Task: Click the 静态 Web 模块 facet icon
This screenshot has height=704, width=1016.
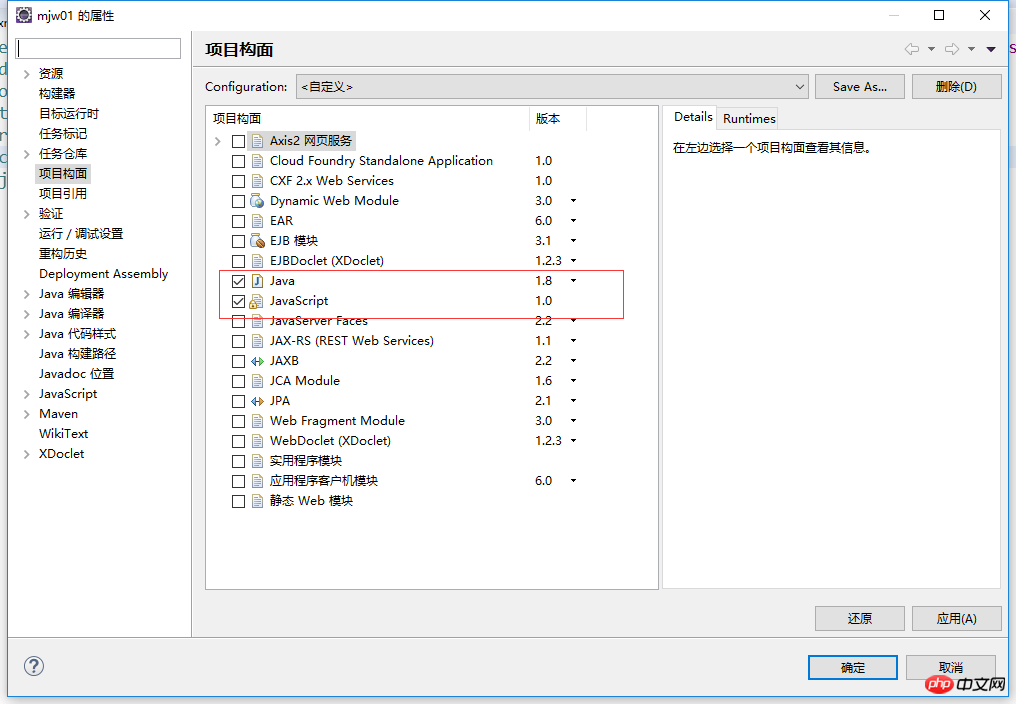Action: (257, 501)
